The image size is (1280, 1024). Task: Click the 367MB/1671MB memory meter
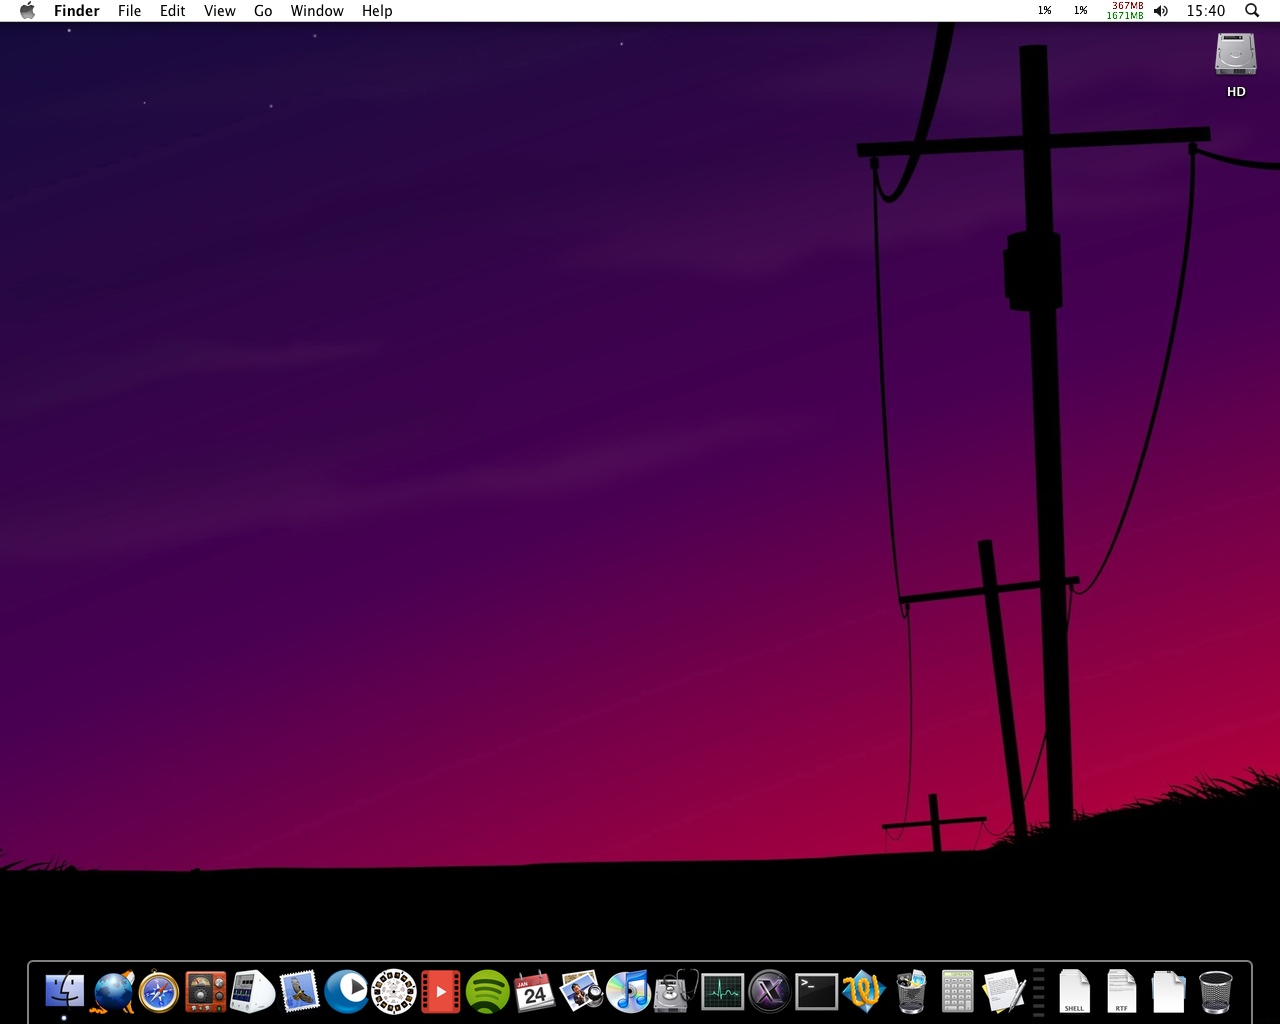click(1125, 11)
